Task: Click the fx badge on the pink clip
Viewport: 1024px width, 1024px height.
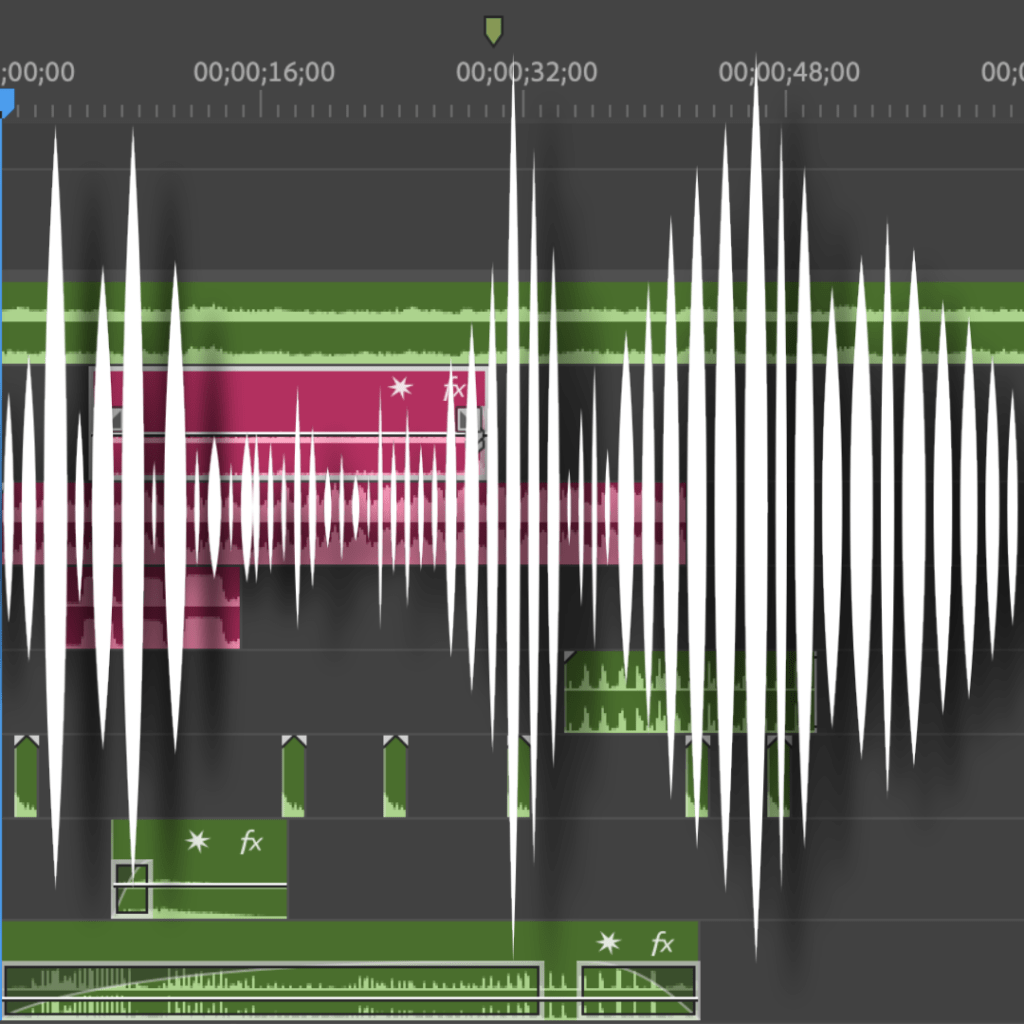Action: click(454, 388)
